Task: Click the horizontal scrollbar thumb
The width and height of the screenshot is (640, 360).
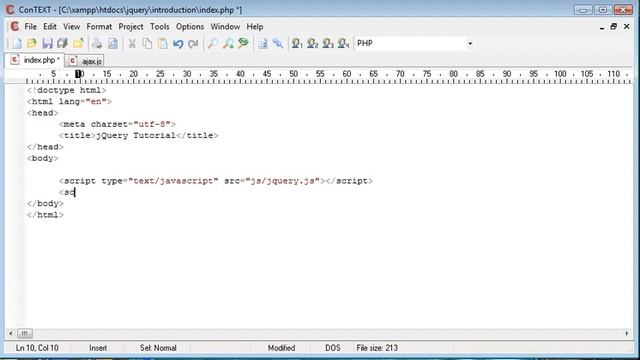Action: (x=24, y=333)
